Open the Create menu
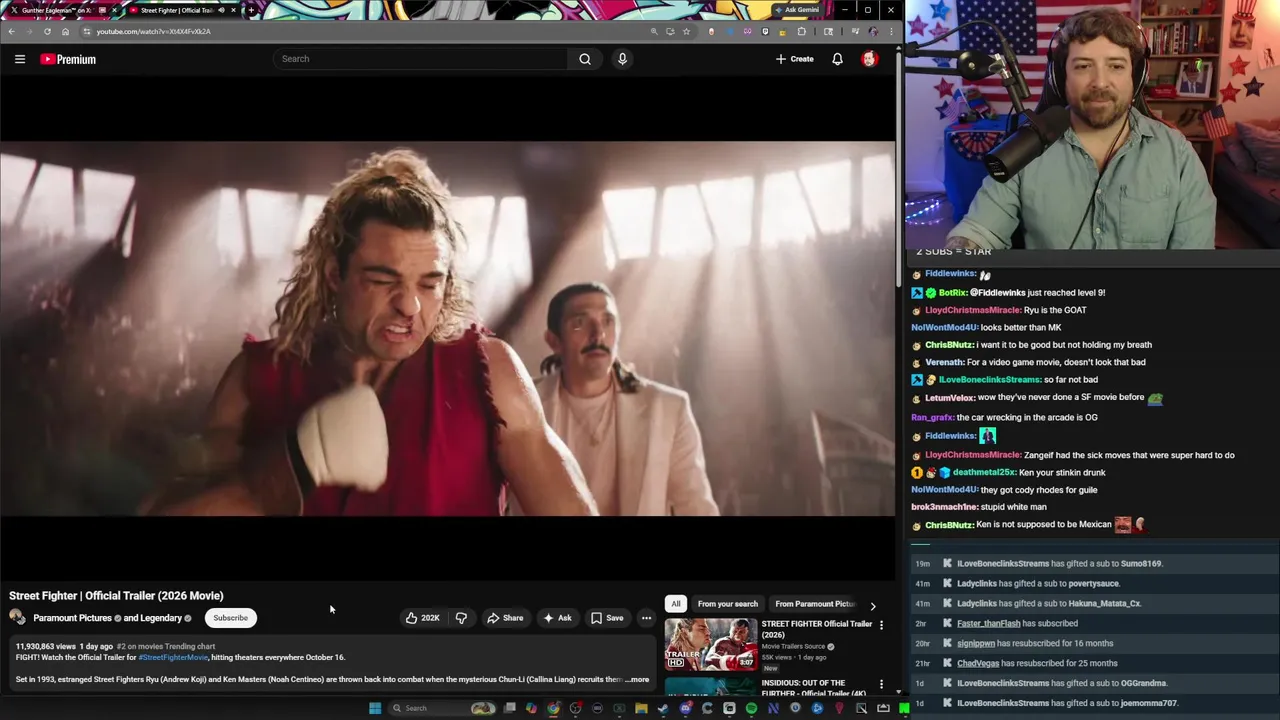This screenshot has width=1280, height=720. click(x=795, y=59)
